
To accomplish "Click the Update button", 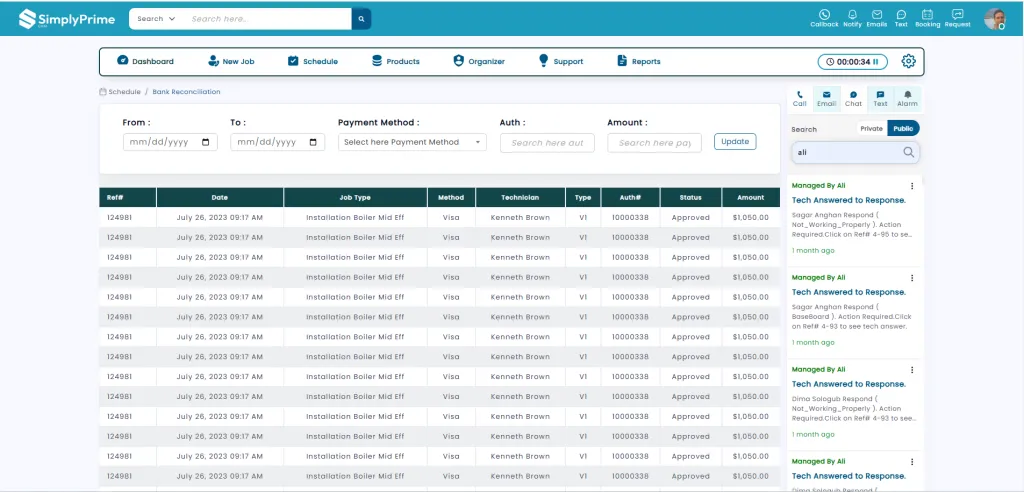I will [735, 142].
